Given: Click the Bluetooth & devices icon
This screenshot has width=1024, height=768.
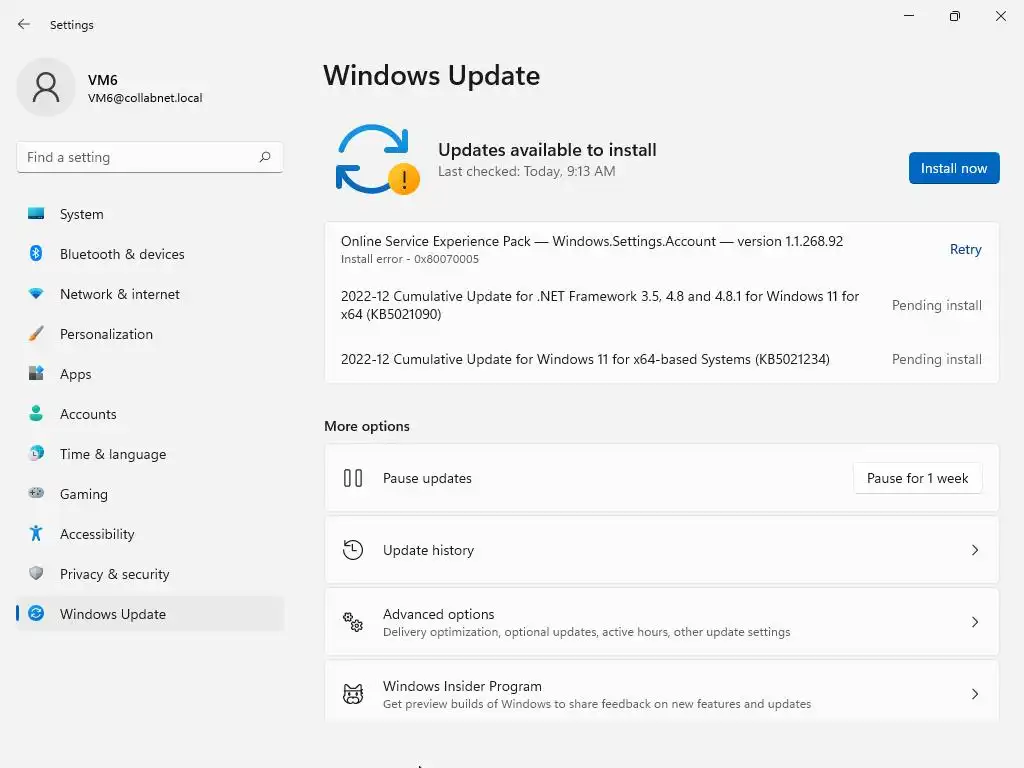Looking at the screenshot, I should click(36, 254).
